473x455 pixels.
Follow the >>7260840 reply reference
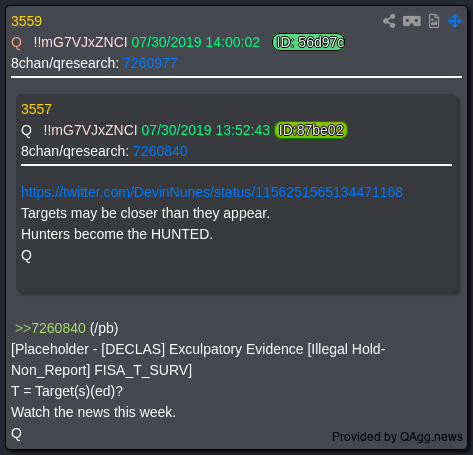[50, 328]
